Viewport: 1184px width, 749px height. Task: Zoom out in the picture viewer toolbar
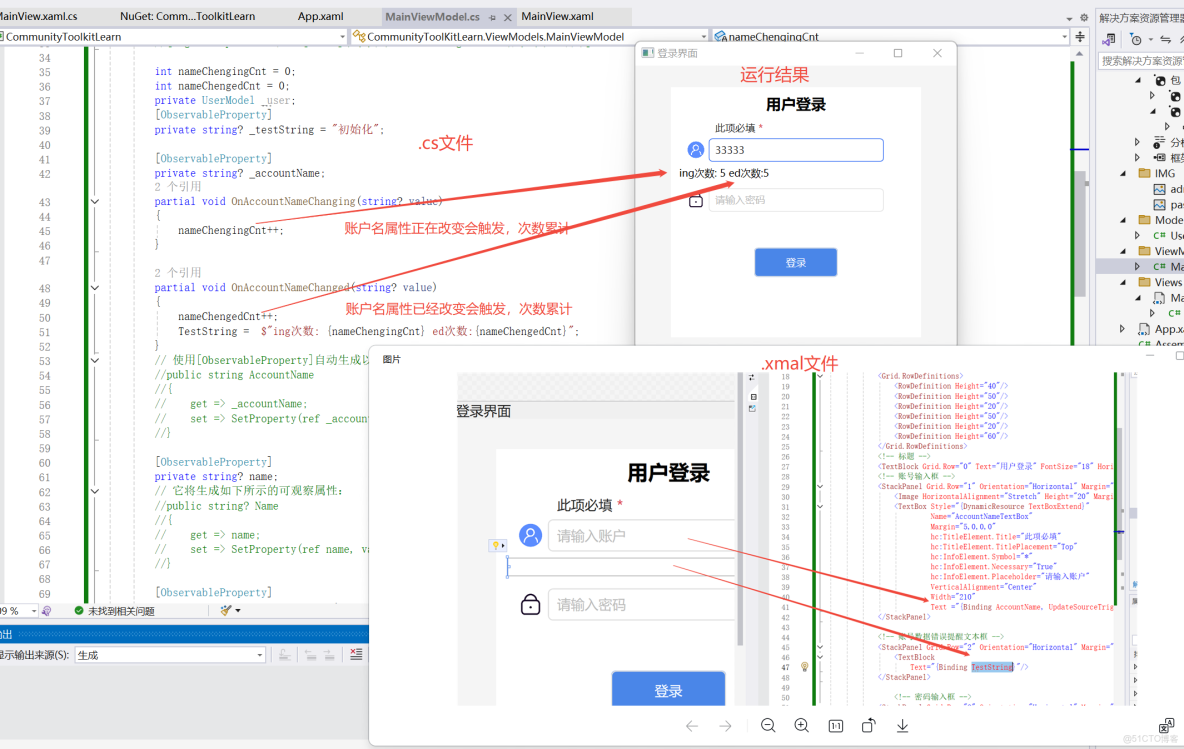[x=769, y=725]
